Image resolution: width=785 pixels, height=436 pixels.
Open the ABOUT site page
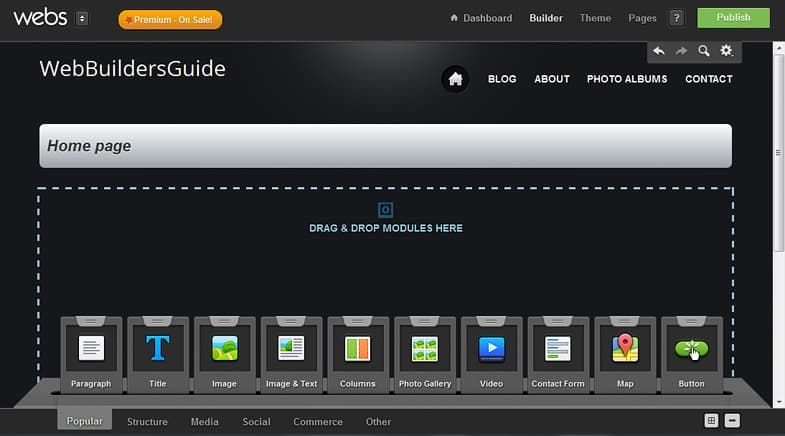coord(552,79)
